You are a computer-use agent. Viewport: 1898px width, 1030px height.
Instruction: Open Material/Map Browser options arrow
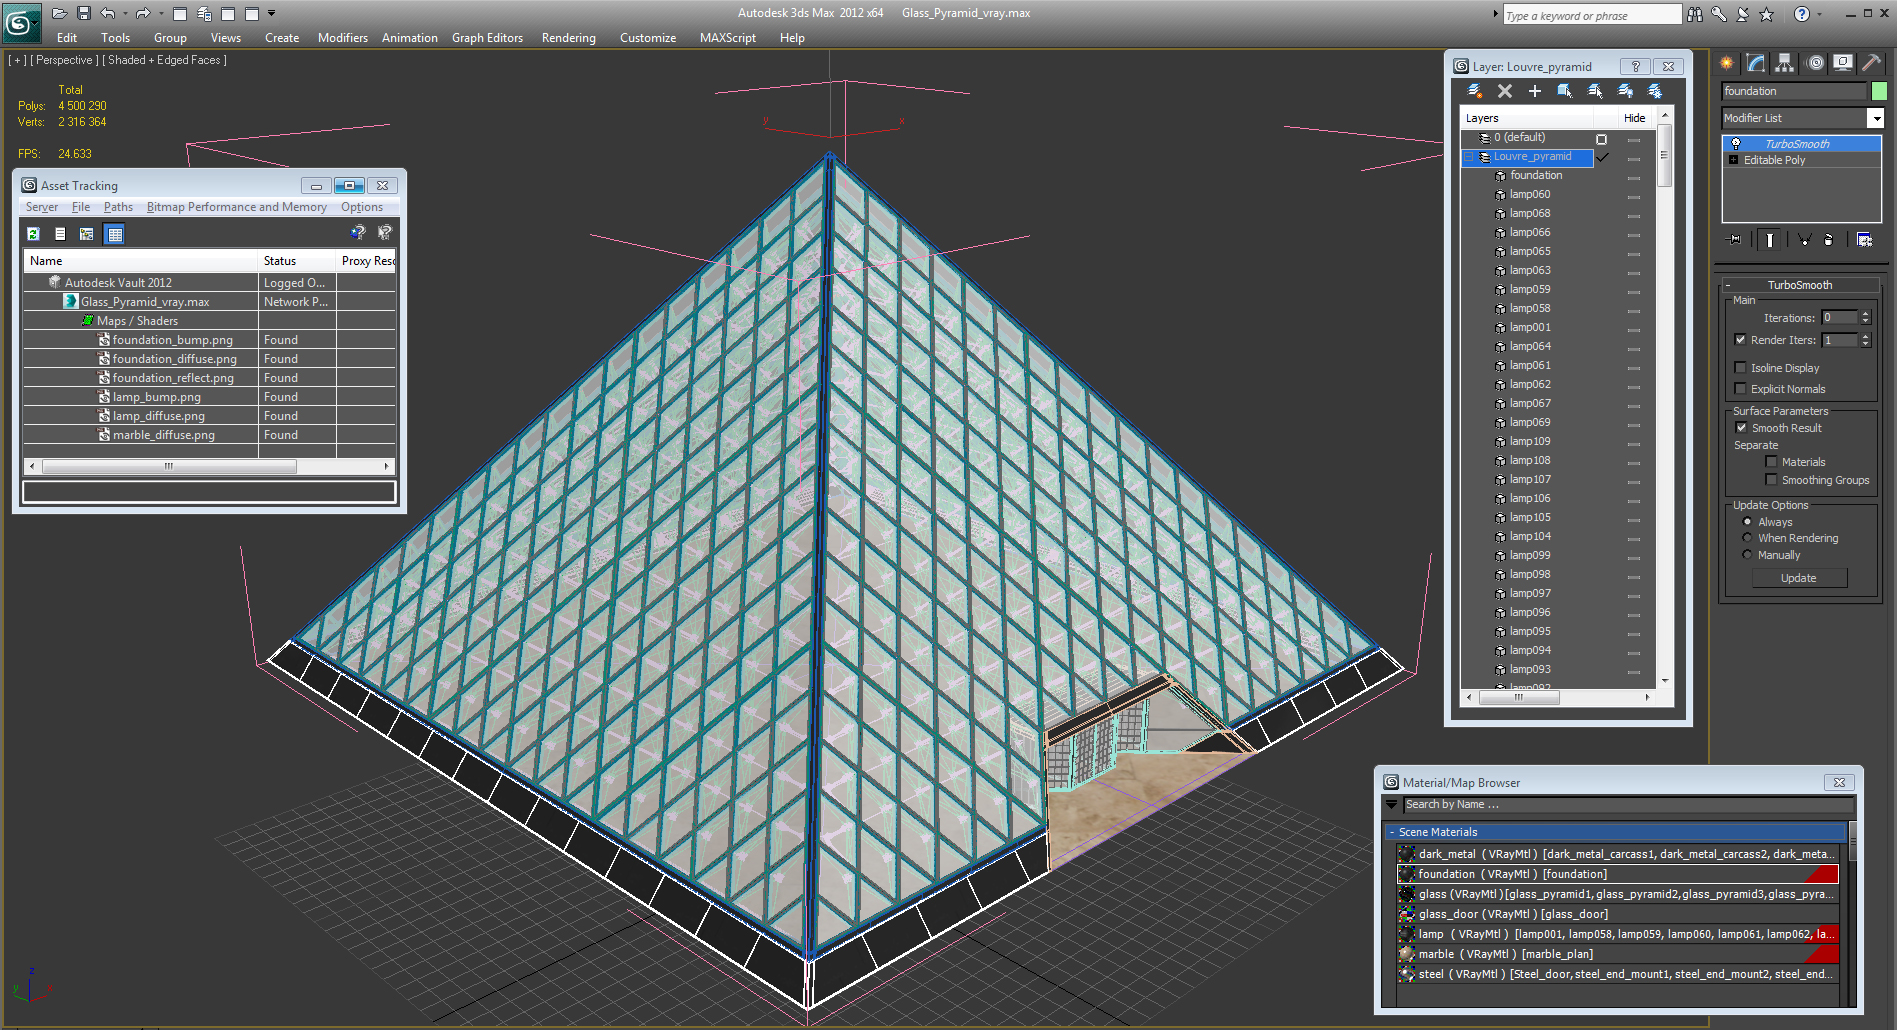click(x=1391, y=804)
